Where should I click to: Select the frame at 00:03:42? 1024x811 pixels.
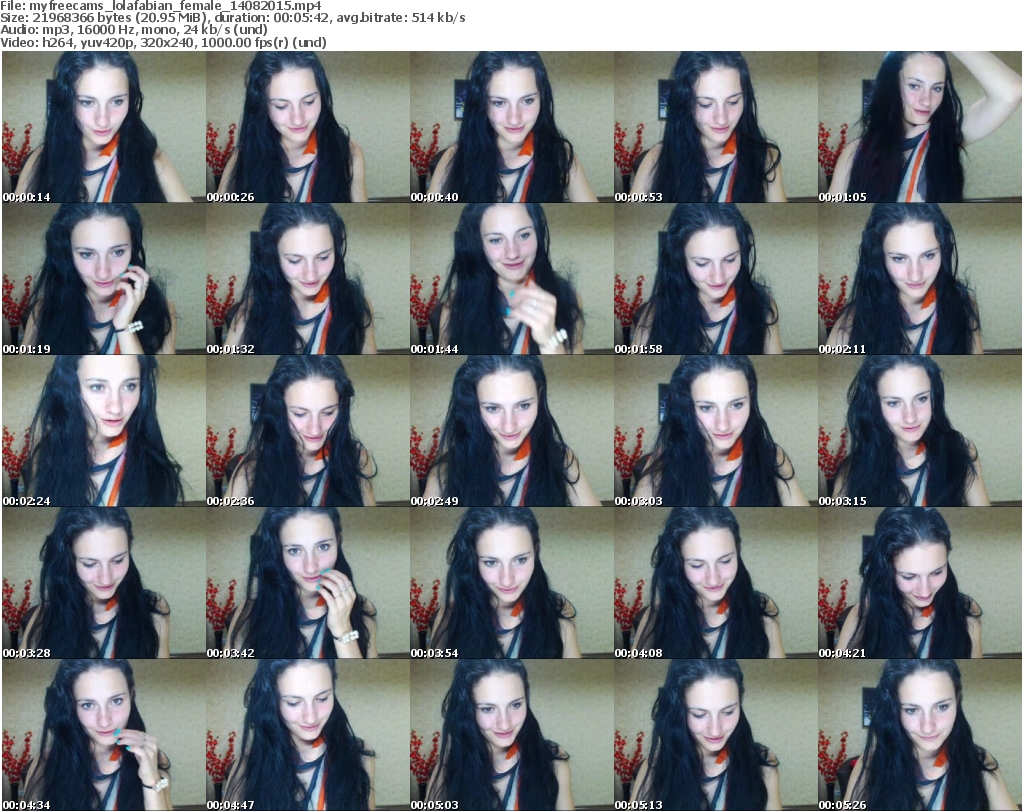coord(308,583)
